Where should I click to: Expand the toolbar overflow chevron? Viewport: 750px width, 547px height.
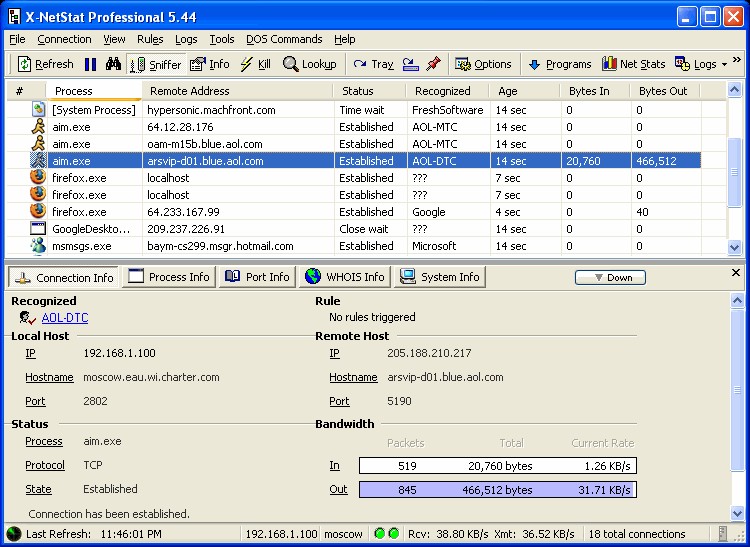(737, 61)
